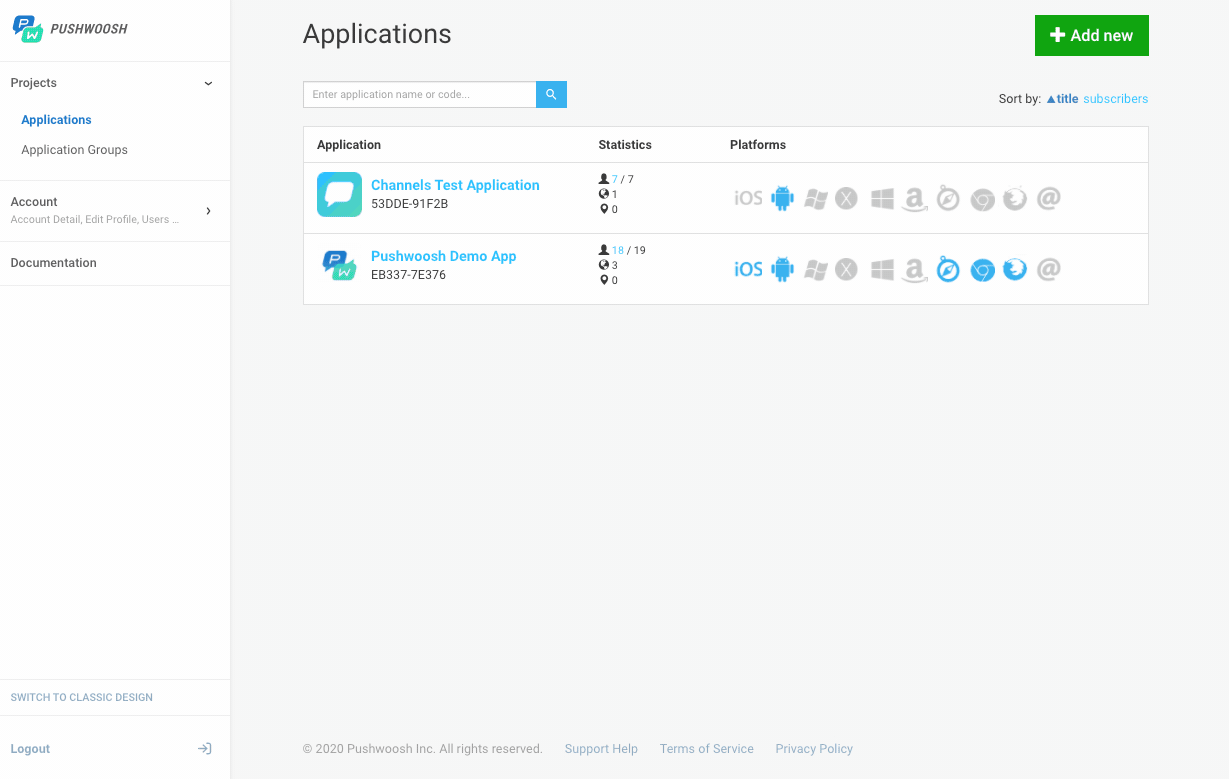Open the Channels Test Application link
1229x779 pixels.
point(455,185)
